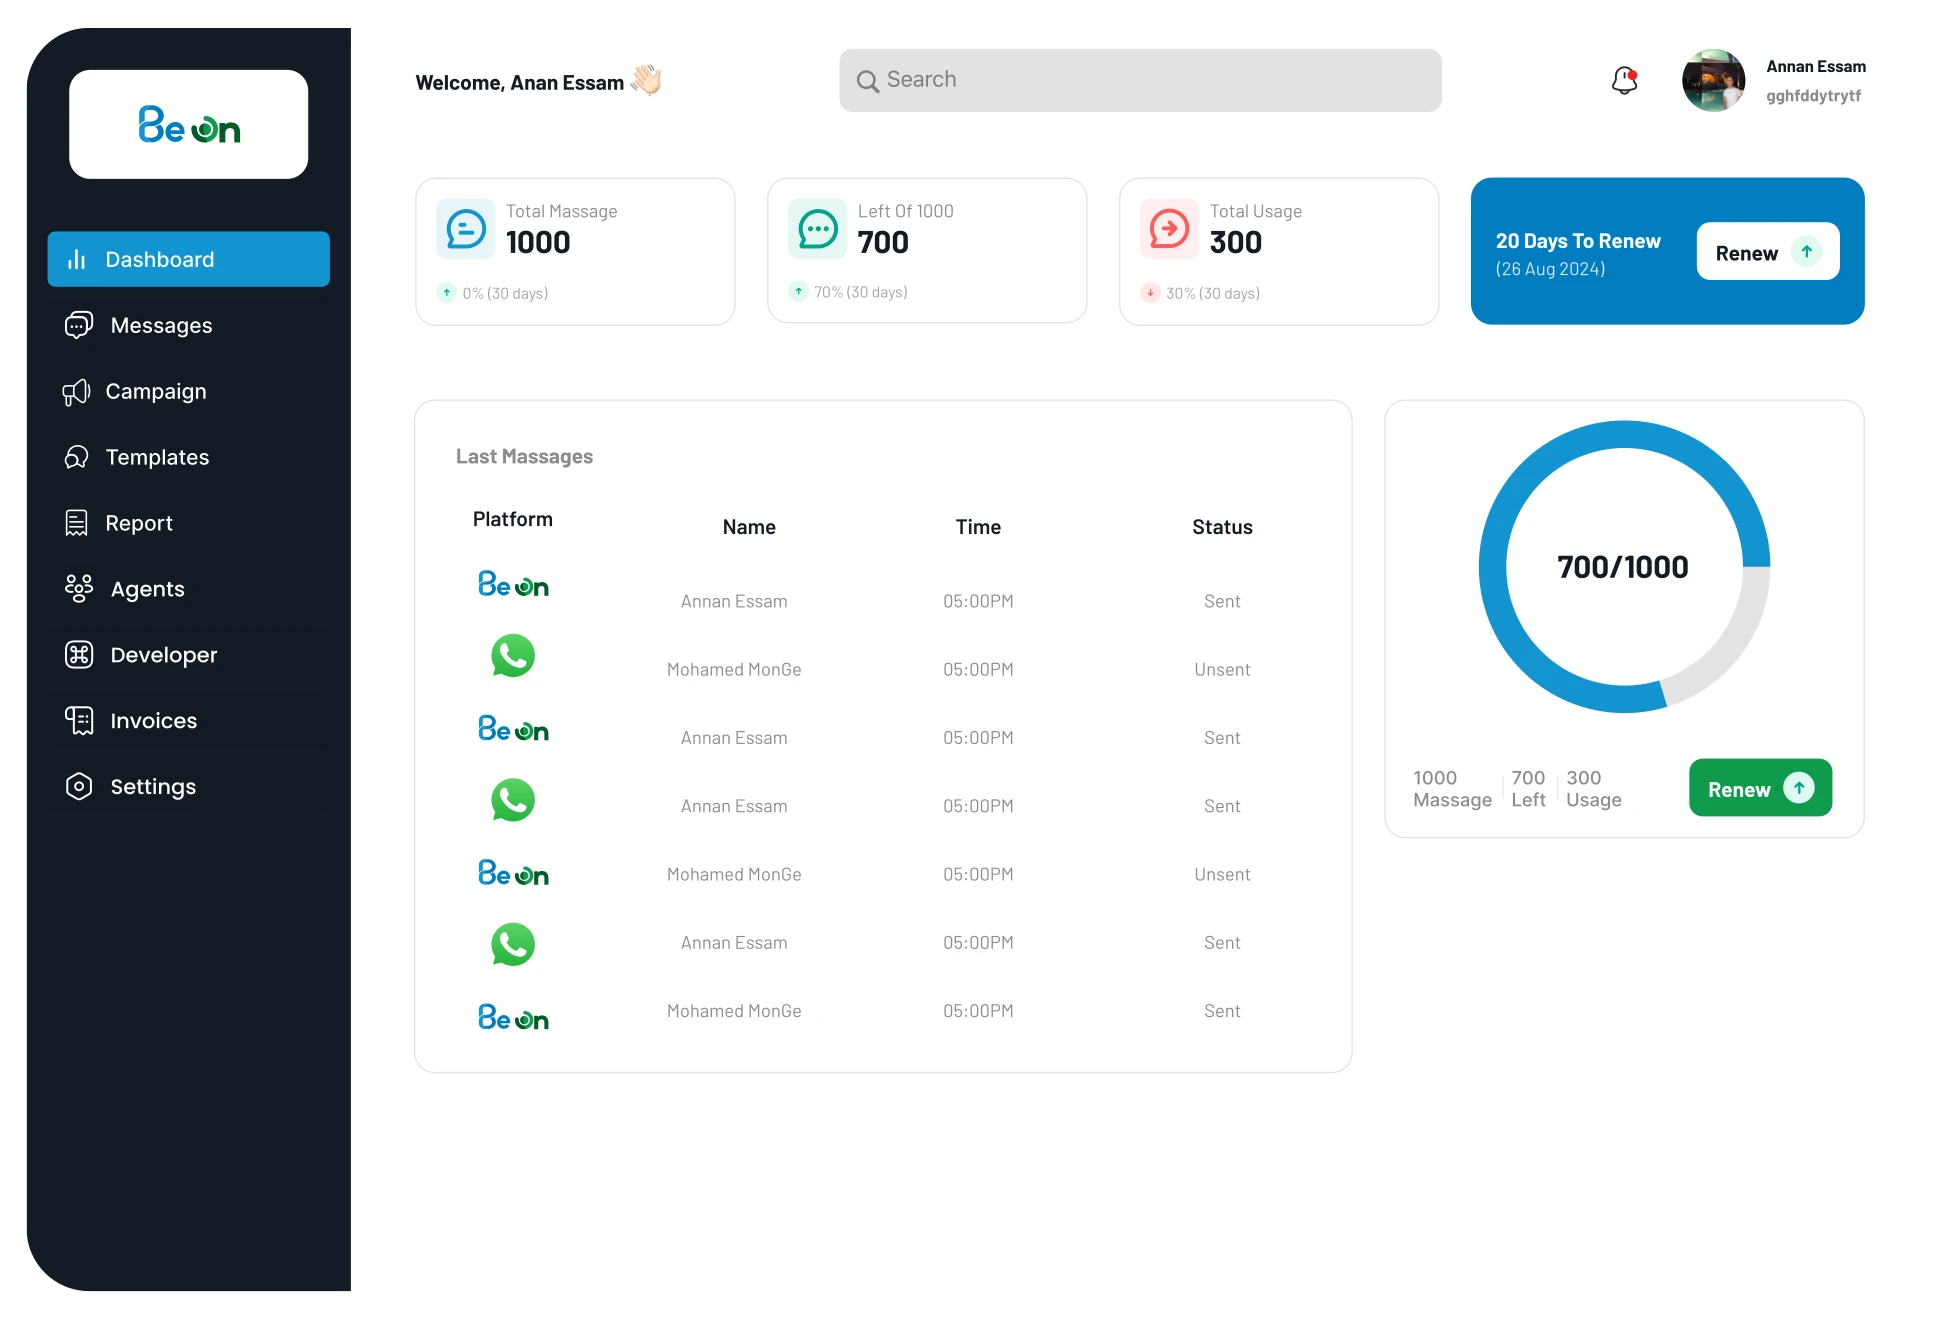The width and height of the screenshot is (1944, 1319).
Task: Click the 700/1000 donut chart
Action: pos(1624,567)
